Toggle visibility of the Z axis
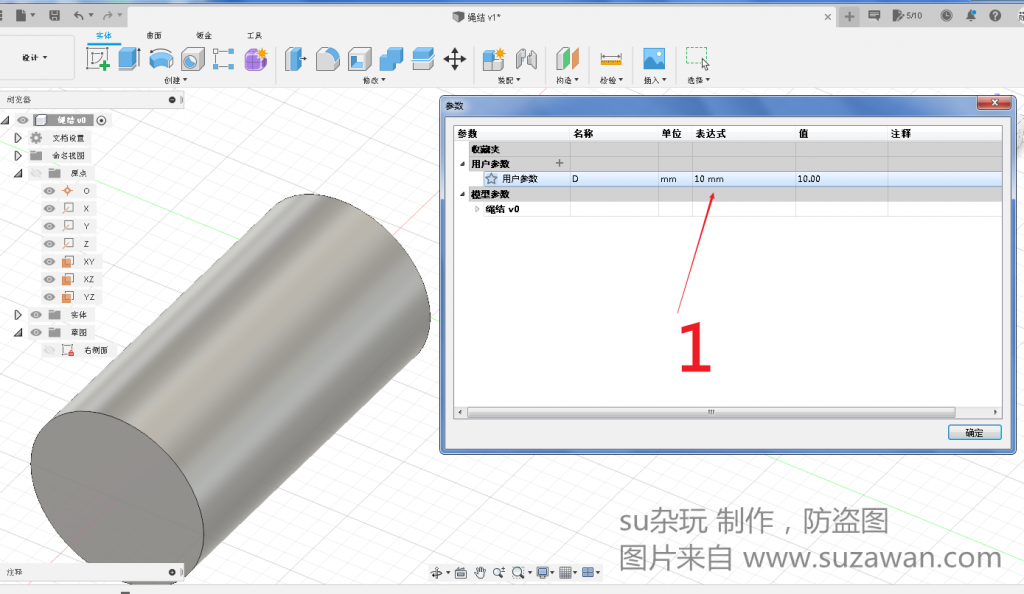The image size is (1024, 594). click(x=50, y=244)
